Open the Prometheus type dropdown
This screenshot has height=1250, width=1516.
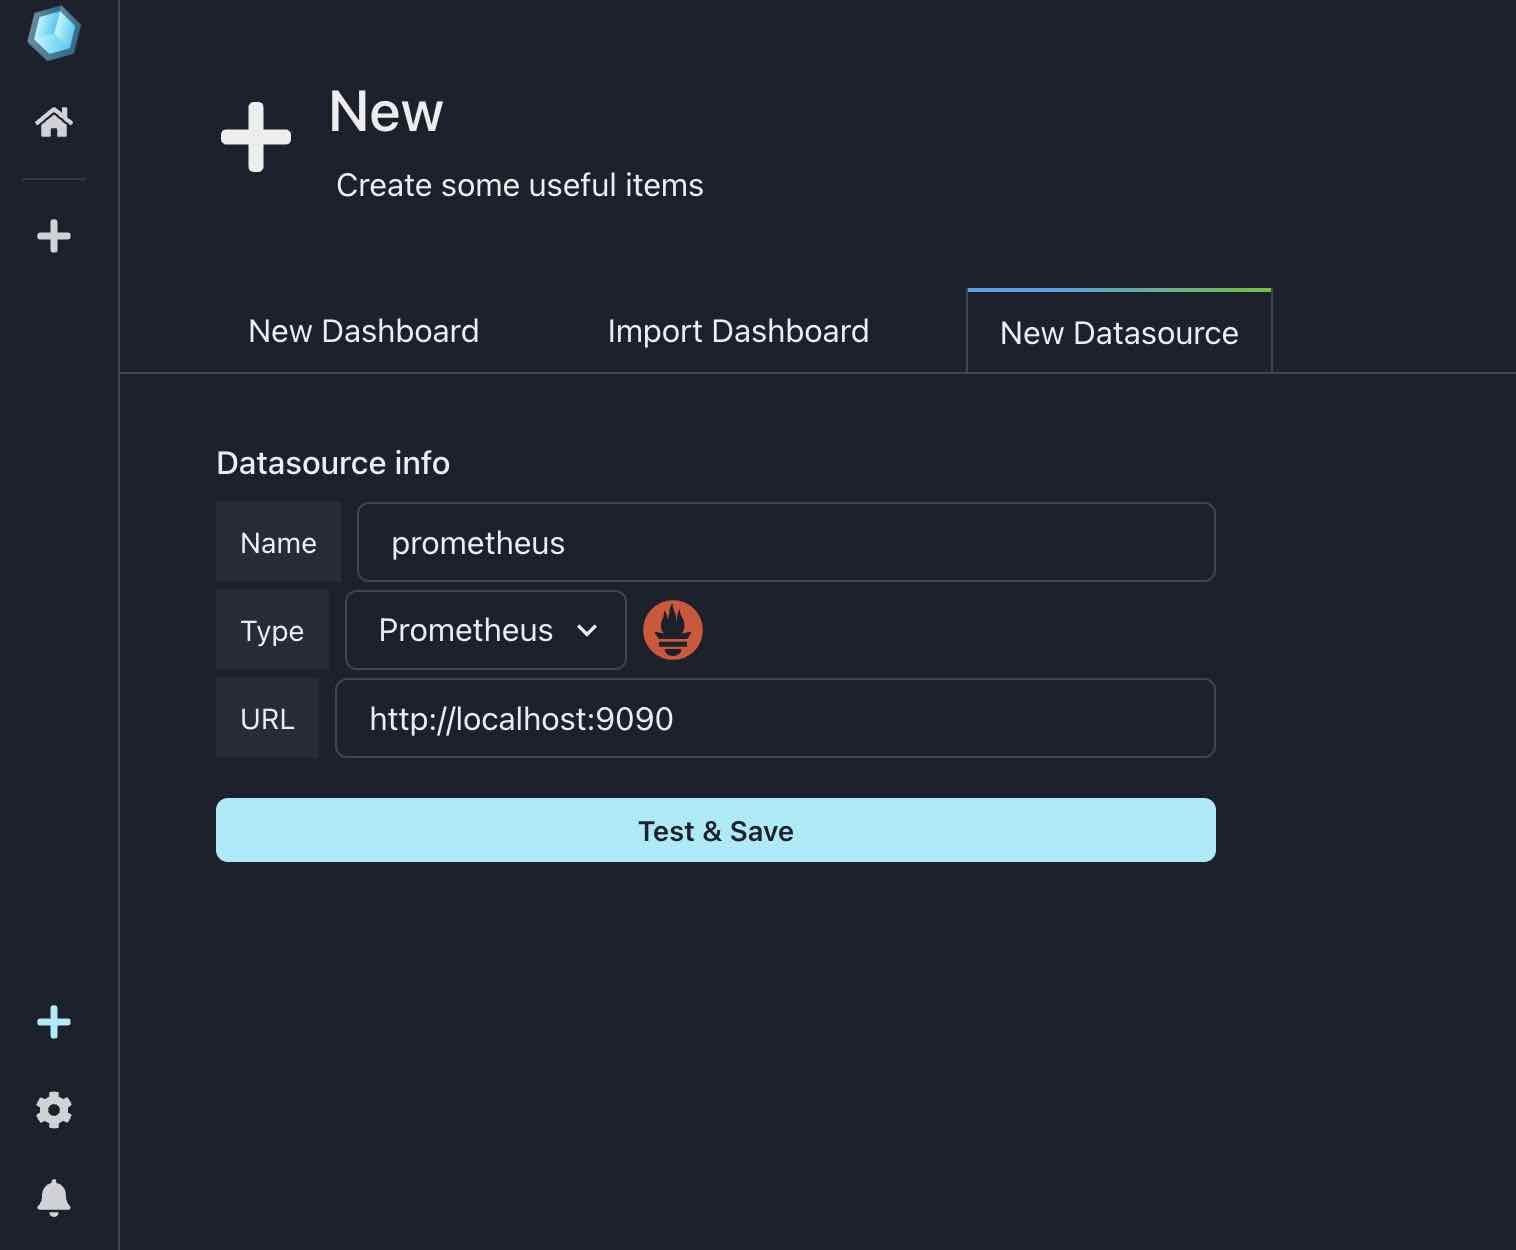pyautogui.click(x=486, y=630)
